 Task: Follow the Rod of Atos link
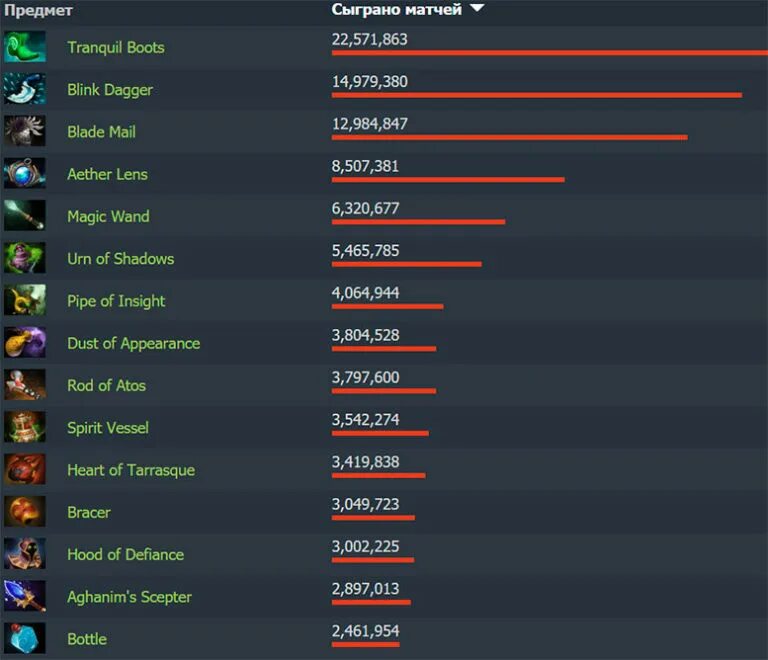coord(106,385)
